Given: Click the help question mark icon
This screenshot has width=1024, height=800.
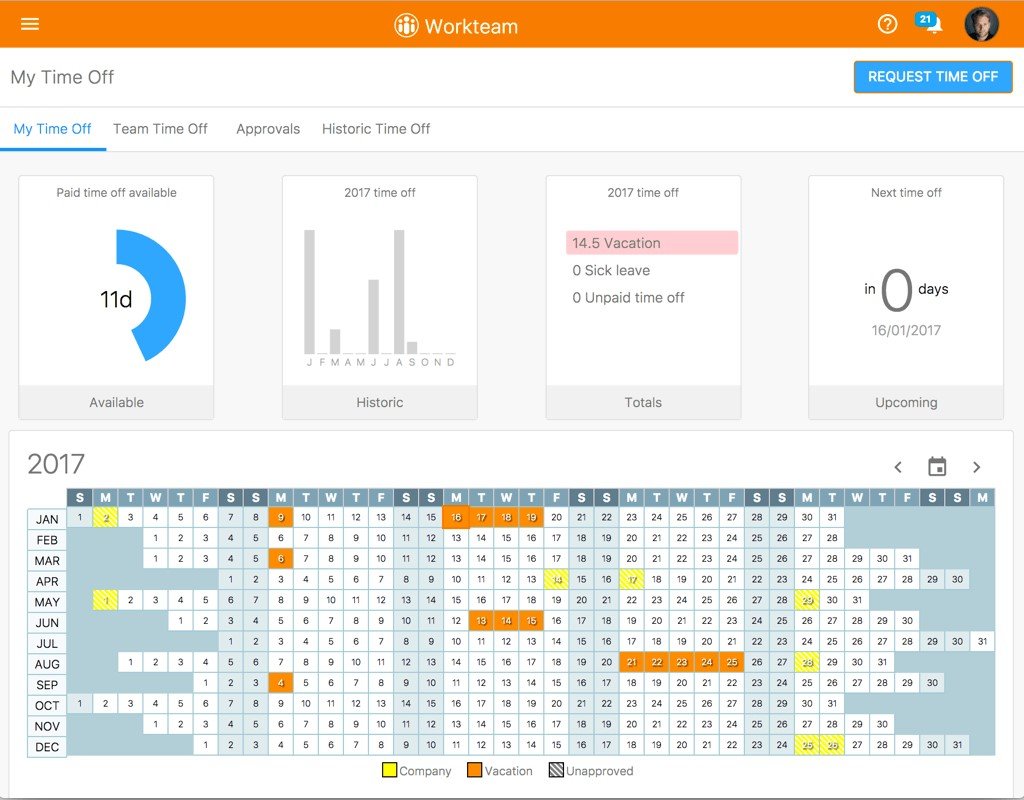Looking at the screenshot, I should 887,25.
